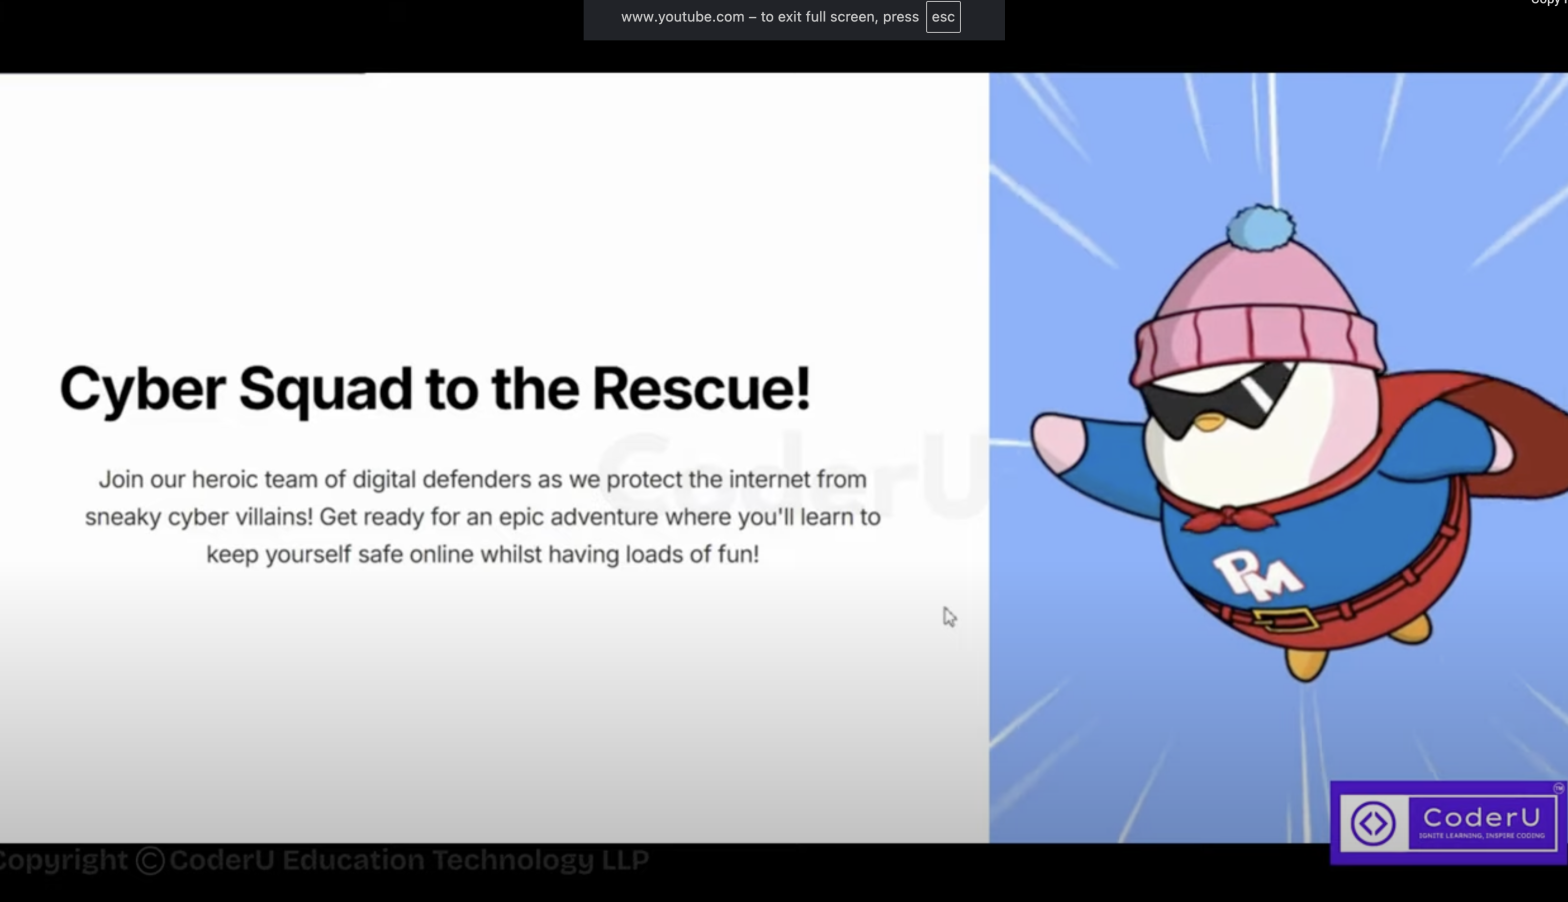Click the Ignite Learning, Inspire Coding tagline
The width and height of the screenshot is (1568, 902).
pos(1481,836)
